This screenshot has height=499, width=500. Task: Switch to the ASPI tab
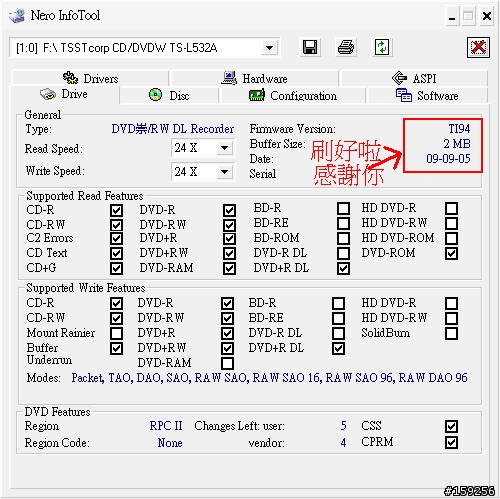(x=414, y=78)
